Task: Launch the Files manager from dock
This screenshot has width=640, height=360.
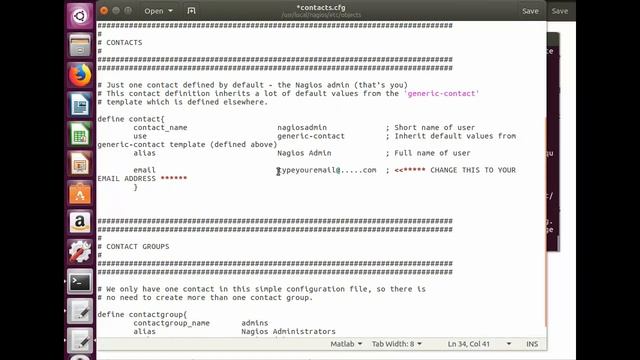Action: pos(80,45)
